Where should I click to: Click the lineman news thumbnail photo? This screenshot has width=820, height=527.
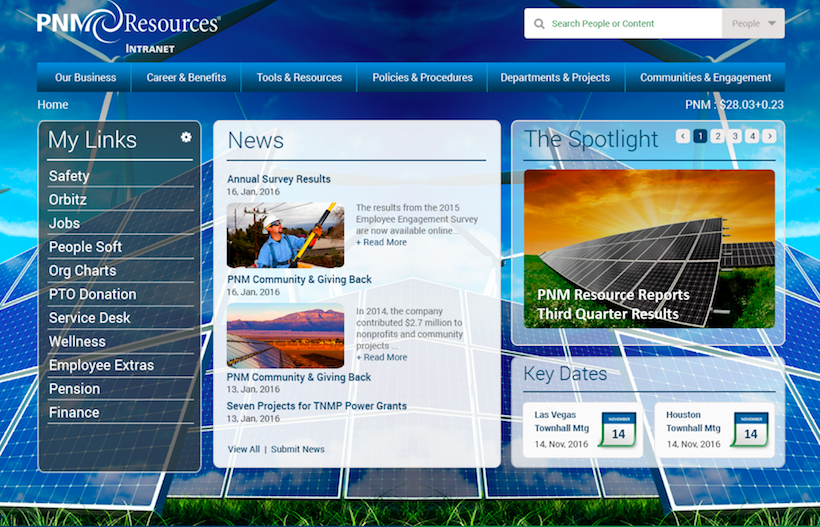[286, 235]
